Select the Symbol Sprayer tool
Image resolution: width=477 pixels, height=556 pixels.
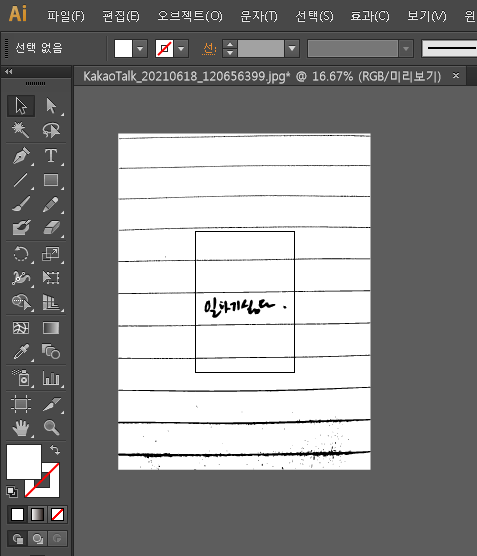(21, 378)
